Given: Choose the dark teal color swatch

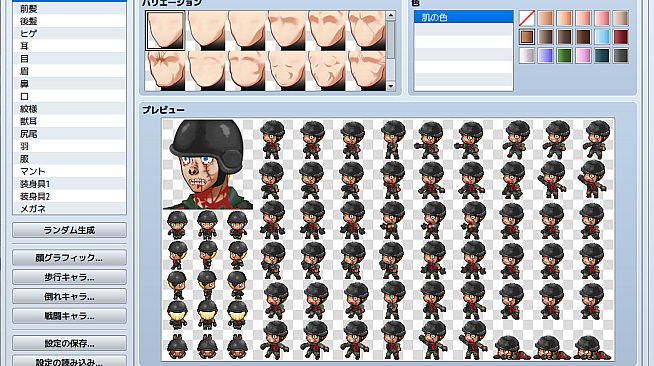Looking at the screenshot, I should click(x=602, y=55).
